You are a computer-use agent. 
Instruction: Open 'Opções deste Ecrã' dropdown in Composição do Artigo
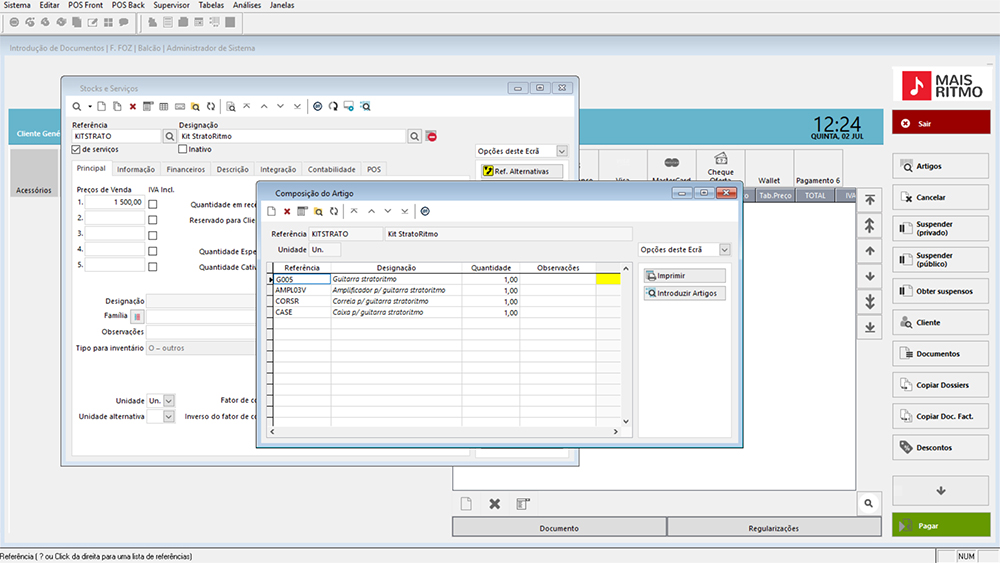click(x=724, y=250)
